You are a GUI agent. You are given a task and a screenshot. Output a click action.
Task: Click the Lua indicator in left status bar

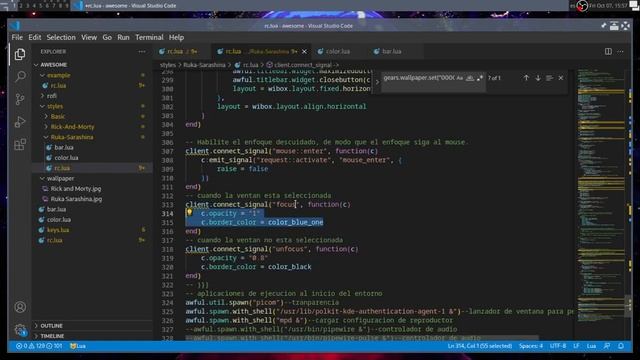coord(78,346)
